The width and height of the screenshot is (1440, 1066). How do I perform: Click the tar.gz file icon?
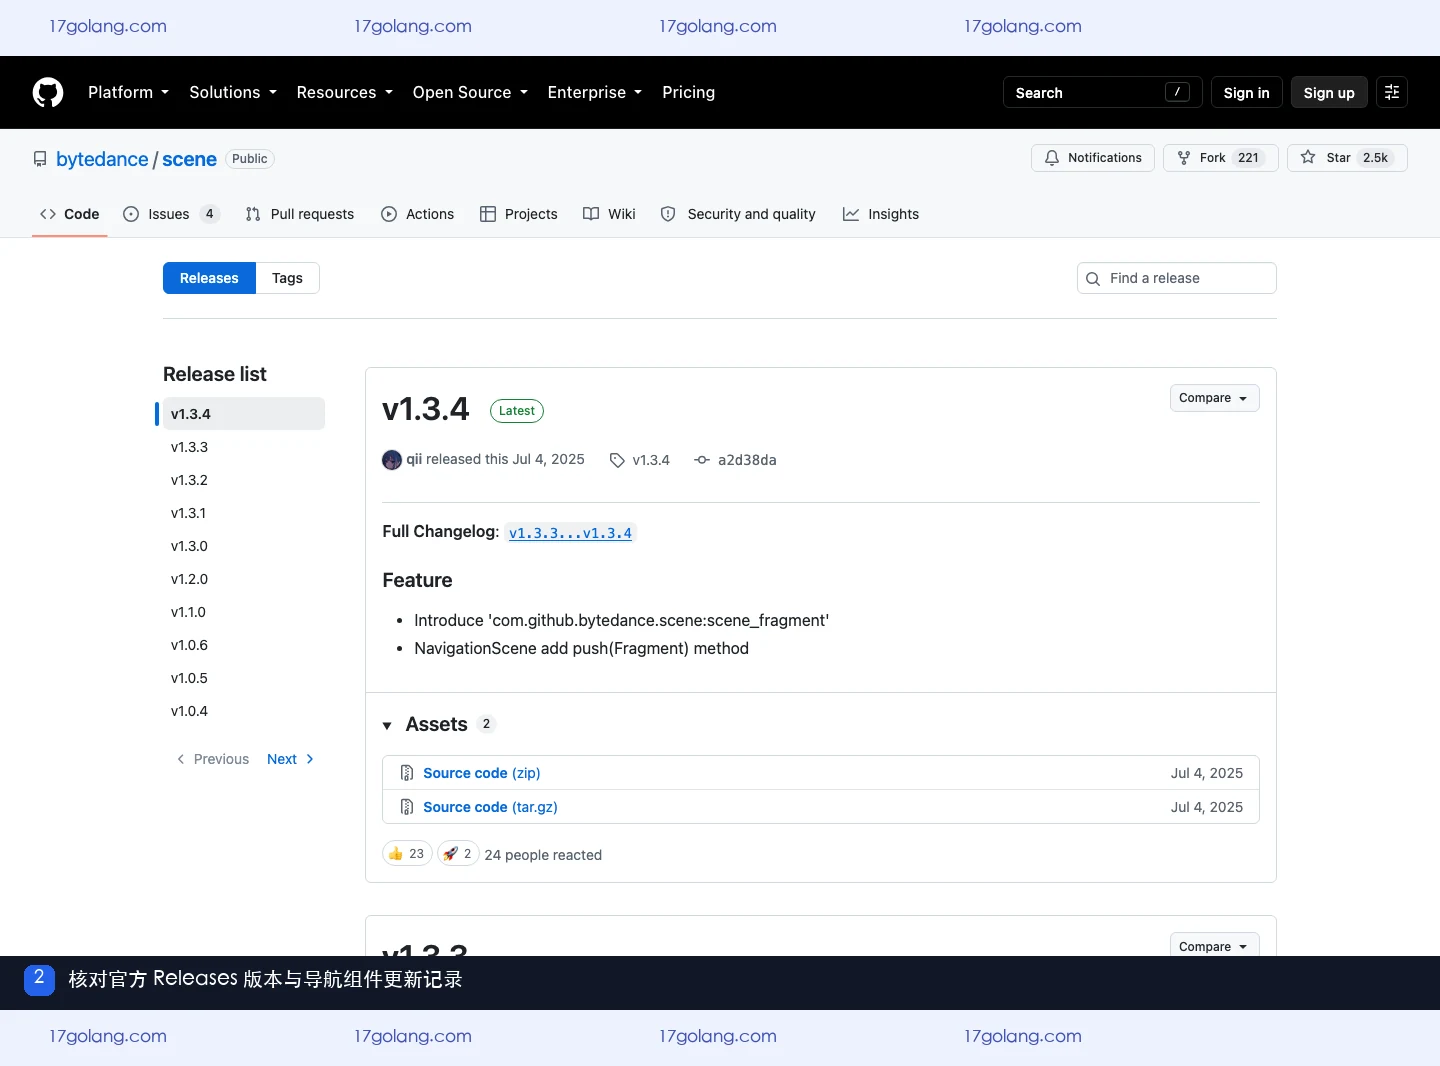(x=407, y=807)
